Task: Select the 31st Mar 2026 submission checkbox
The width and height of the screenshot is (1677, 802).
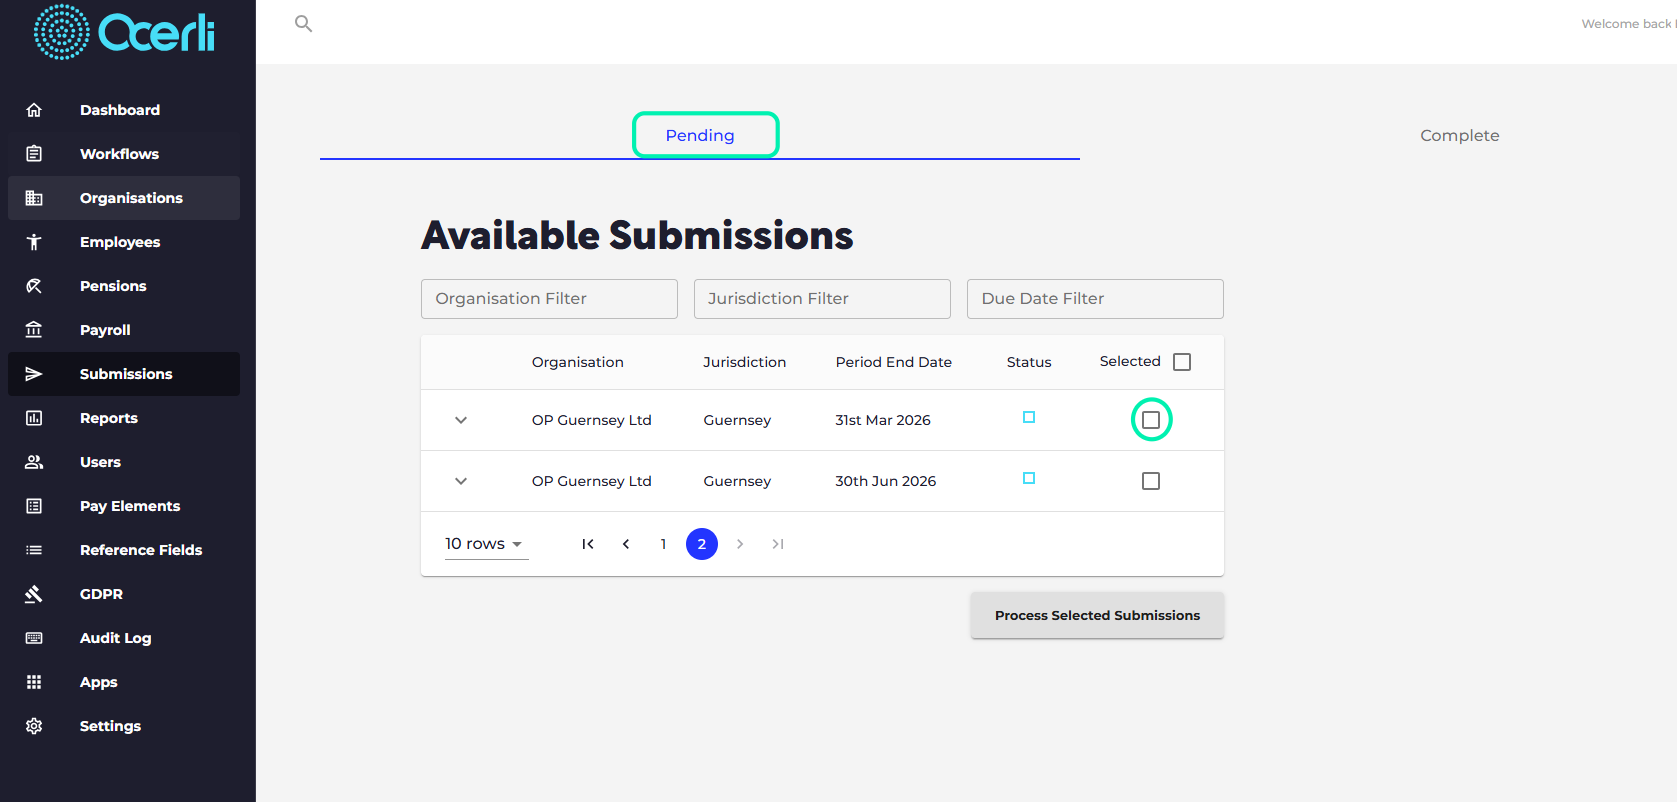Action: click(1151, 420)
